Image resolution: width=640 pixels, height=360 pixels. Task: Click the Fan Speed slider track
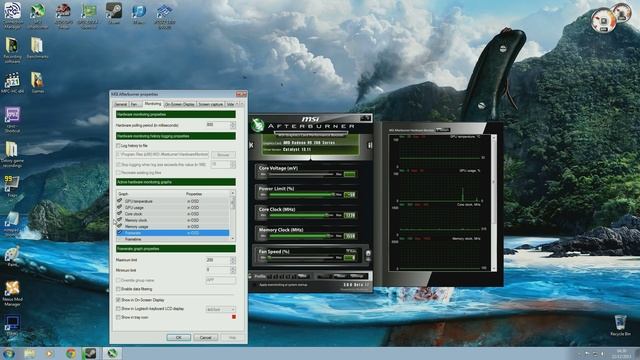[x=301, y=258]
